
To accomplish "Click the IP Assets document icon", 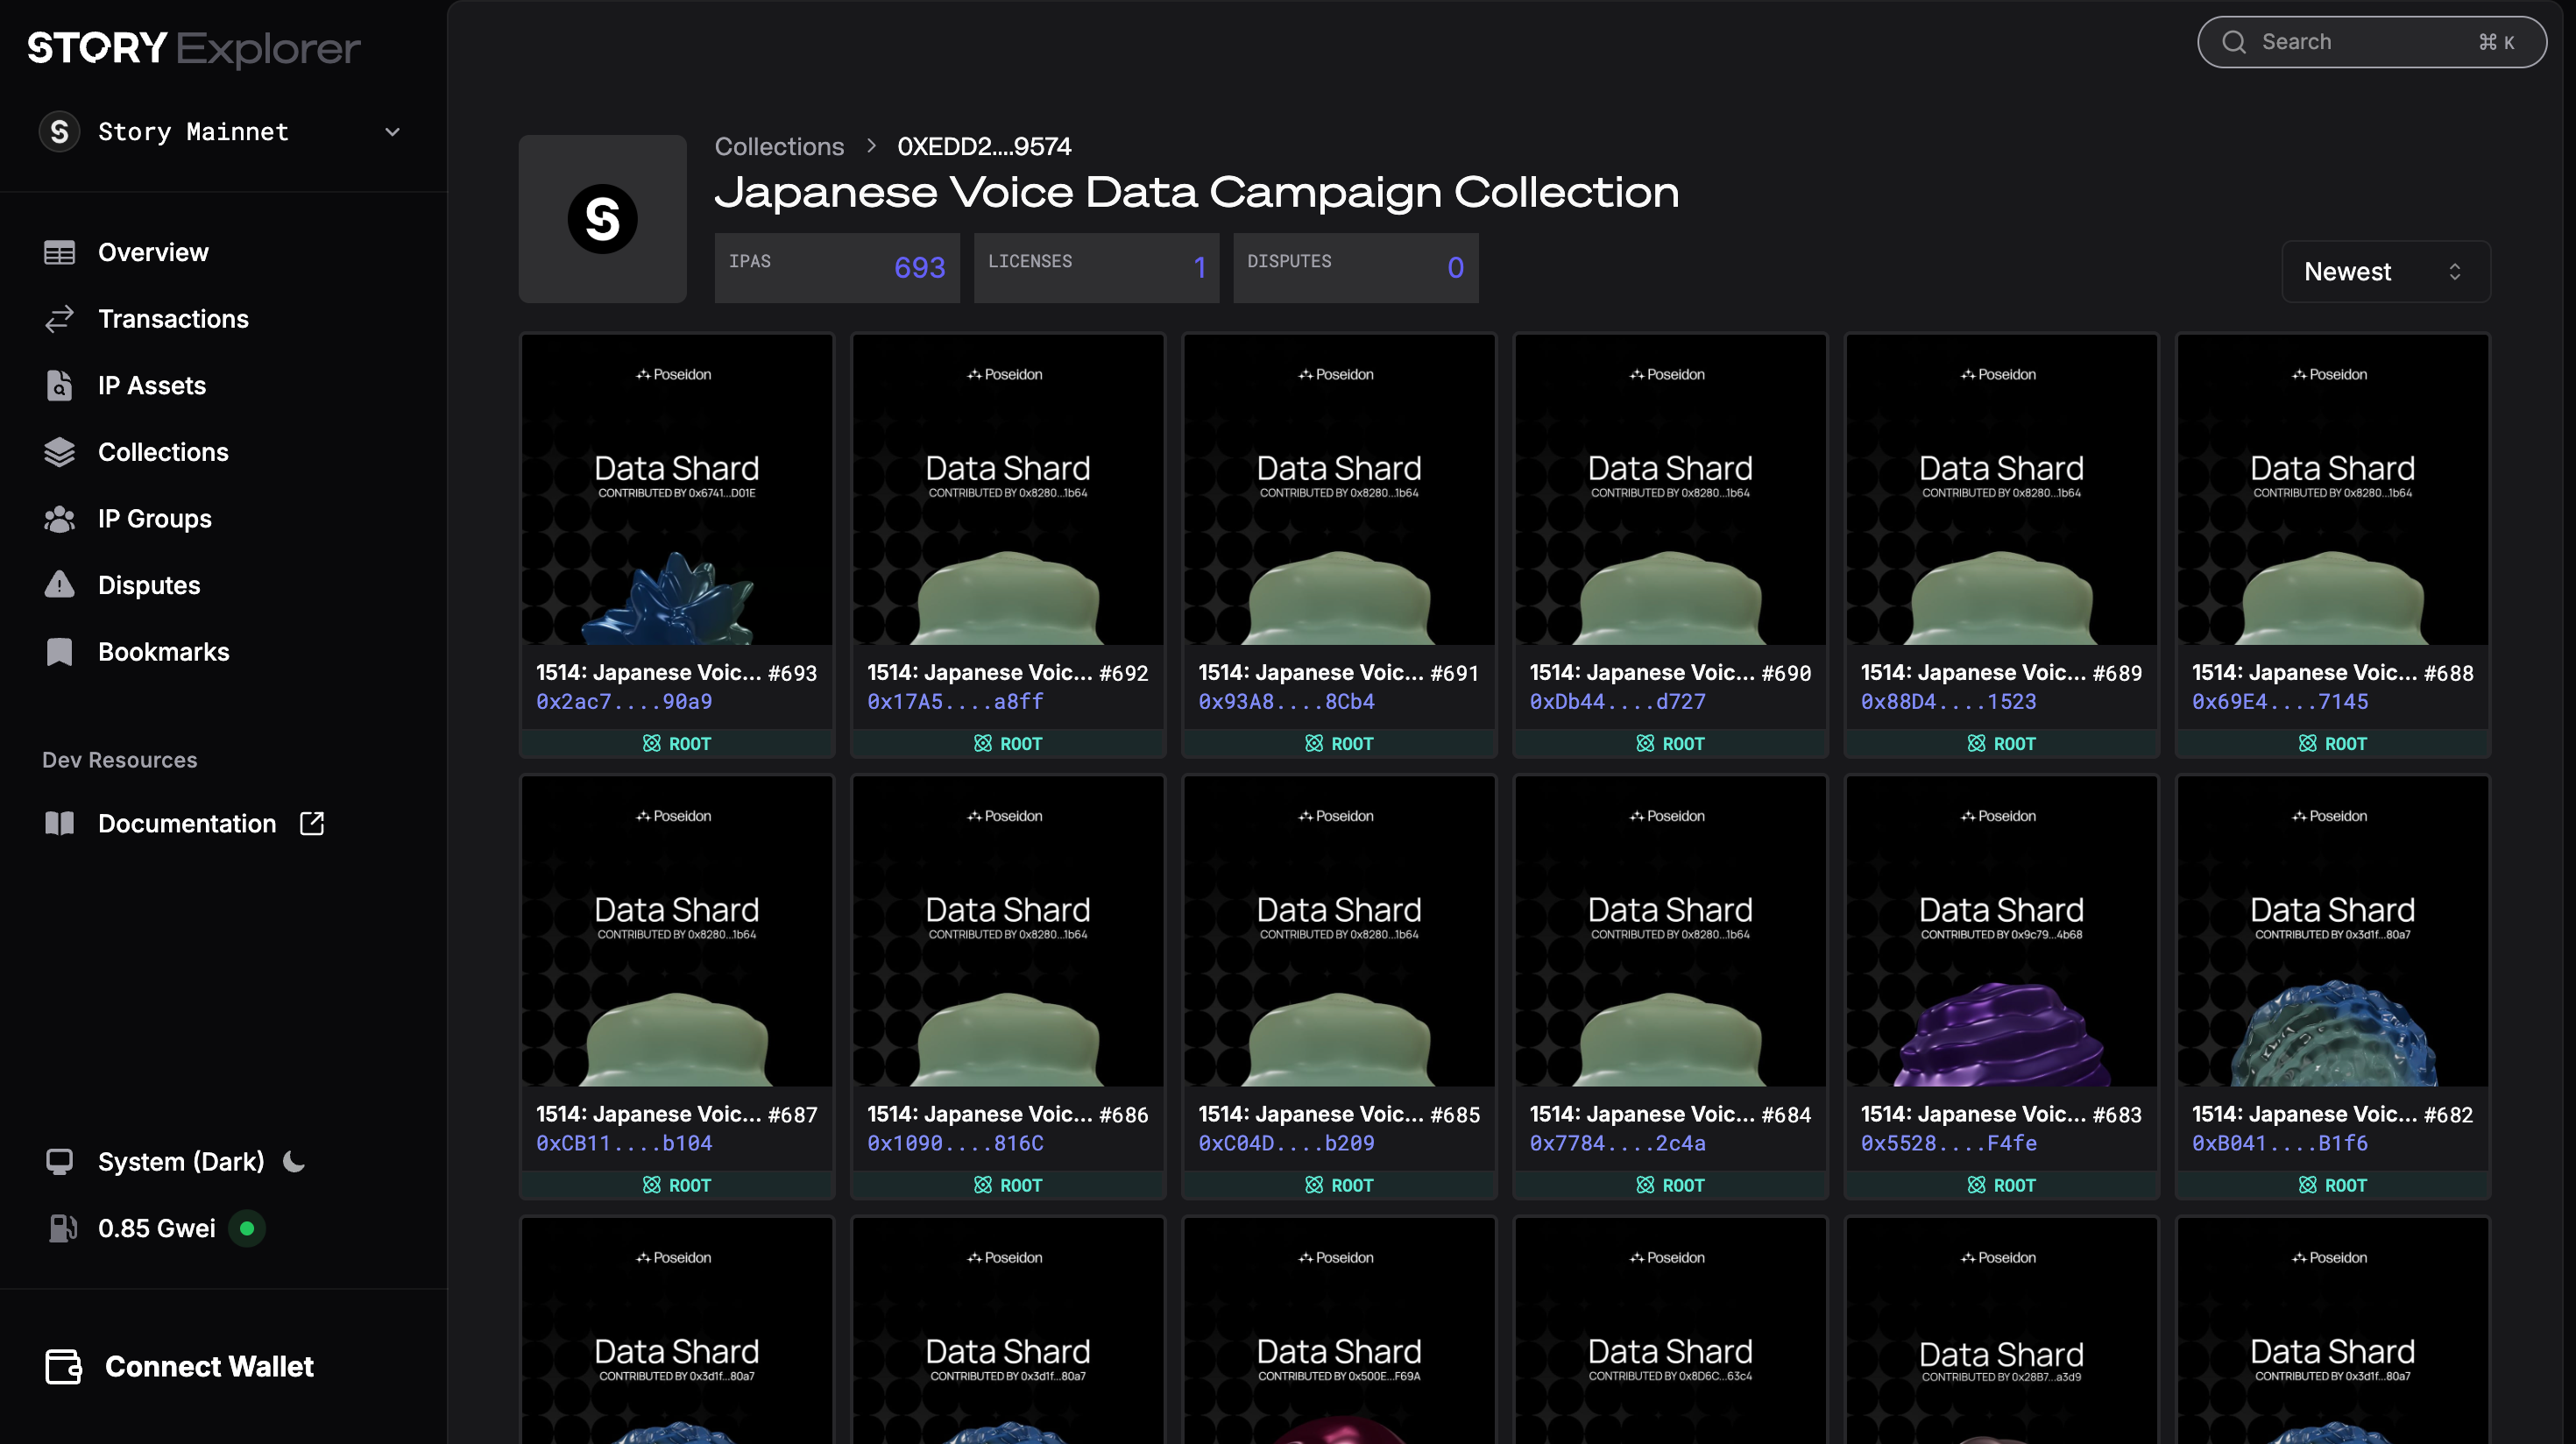I will click(x=59, y=385).
